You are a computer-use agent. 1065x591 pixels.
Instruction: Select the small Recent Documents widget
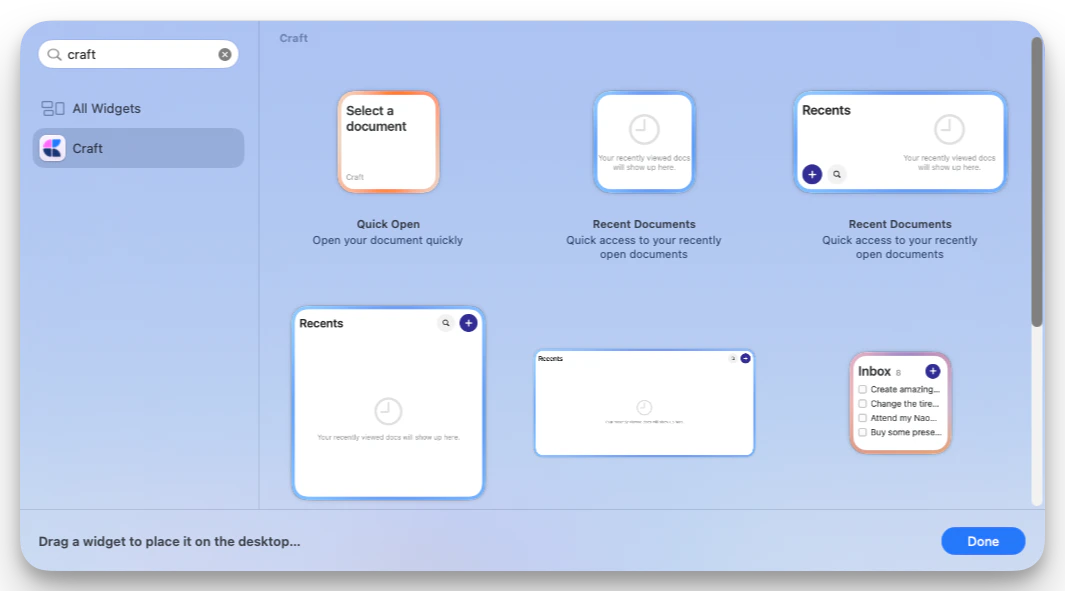(644, 142)
